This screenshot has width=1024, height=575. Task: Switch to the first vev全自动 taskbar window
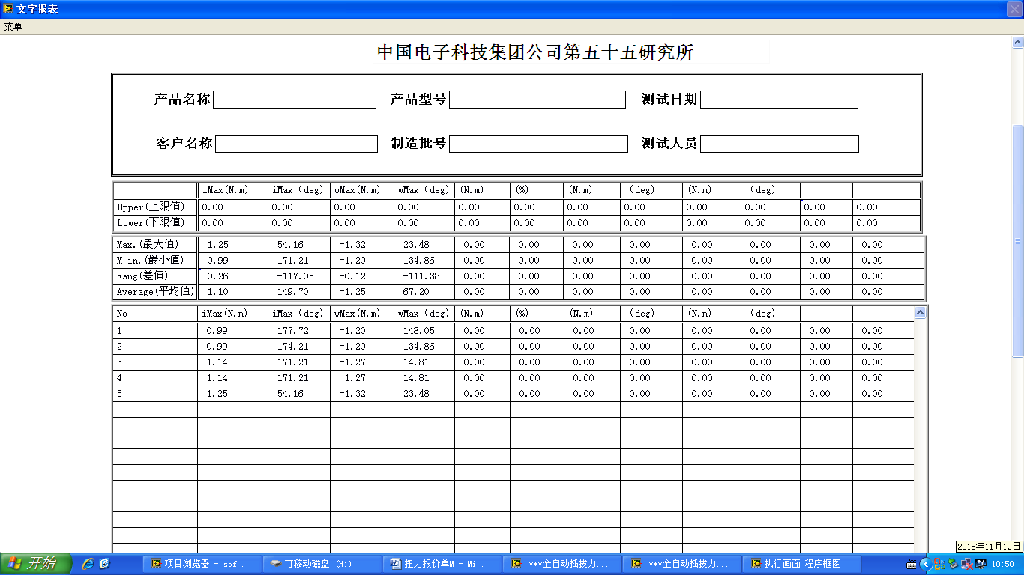[x=561, y=563]
